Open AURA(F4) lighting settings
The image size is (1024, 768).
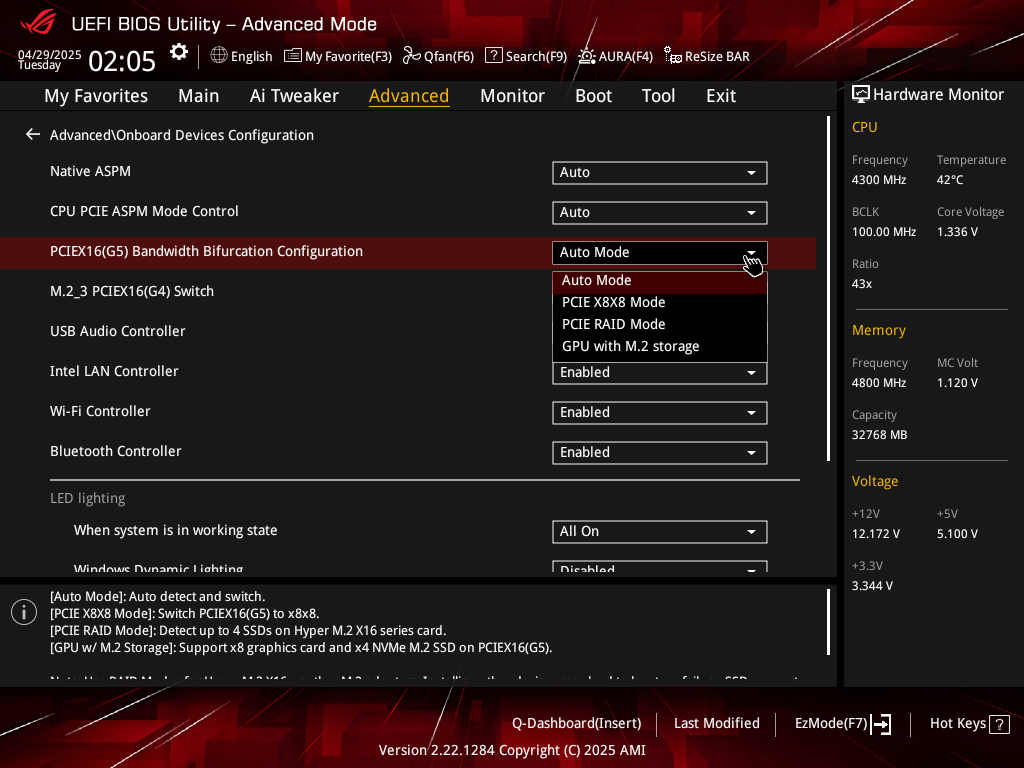point(615,56)
